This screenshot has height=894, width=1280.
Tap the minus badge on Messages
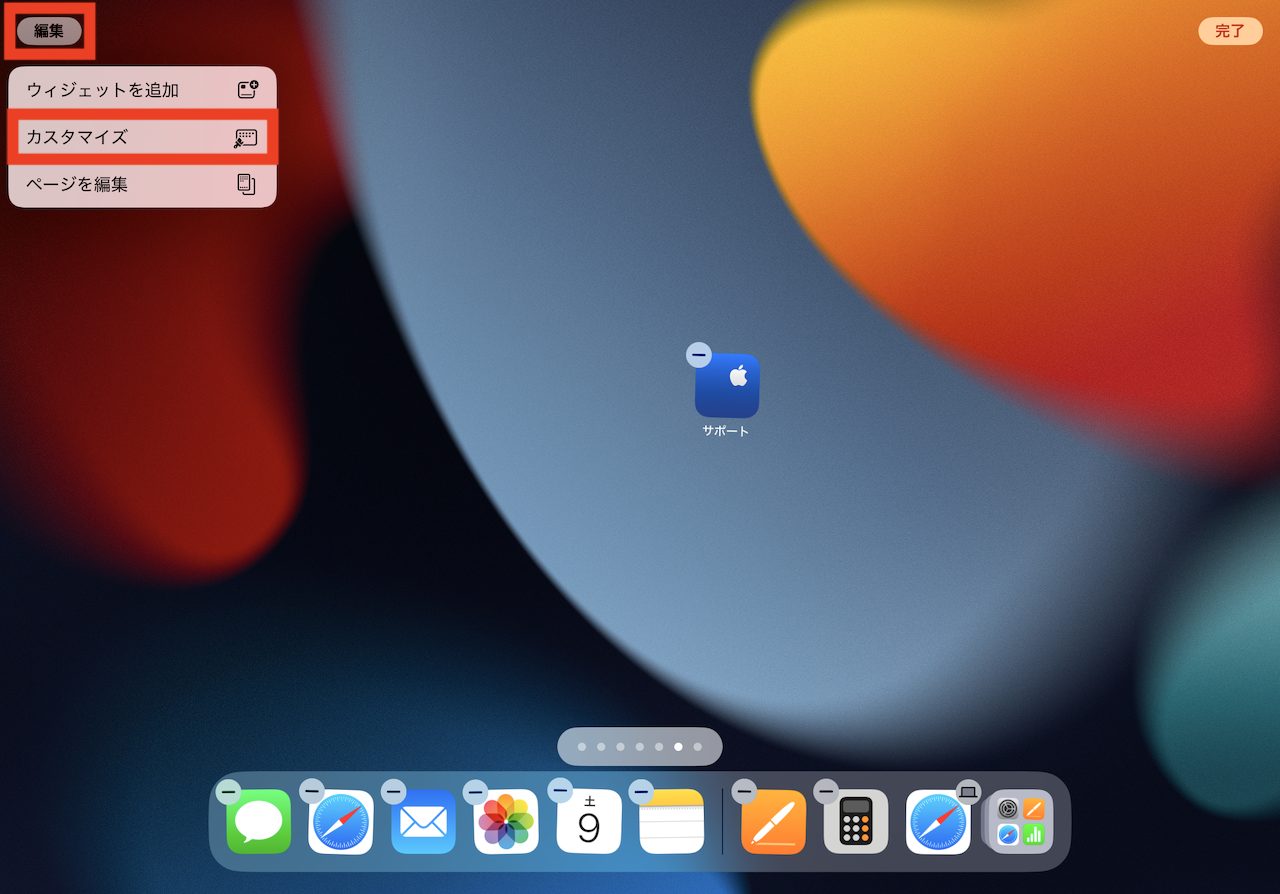[229, 792]
